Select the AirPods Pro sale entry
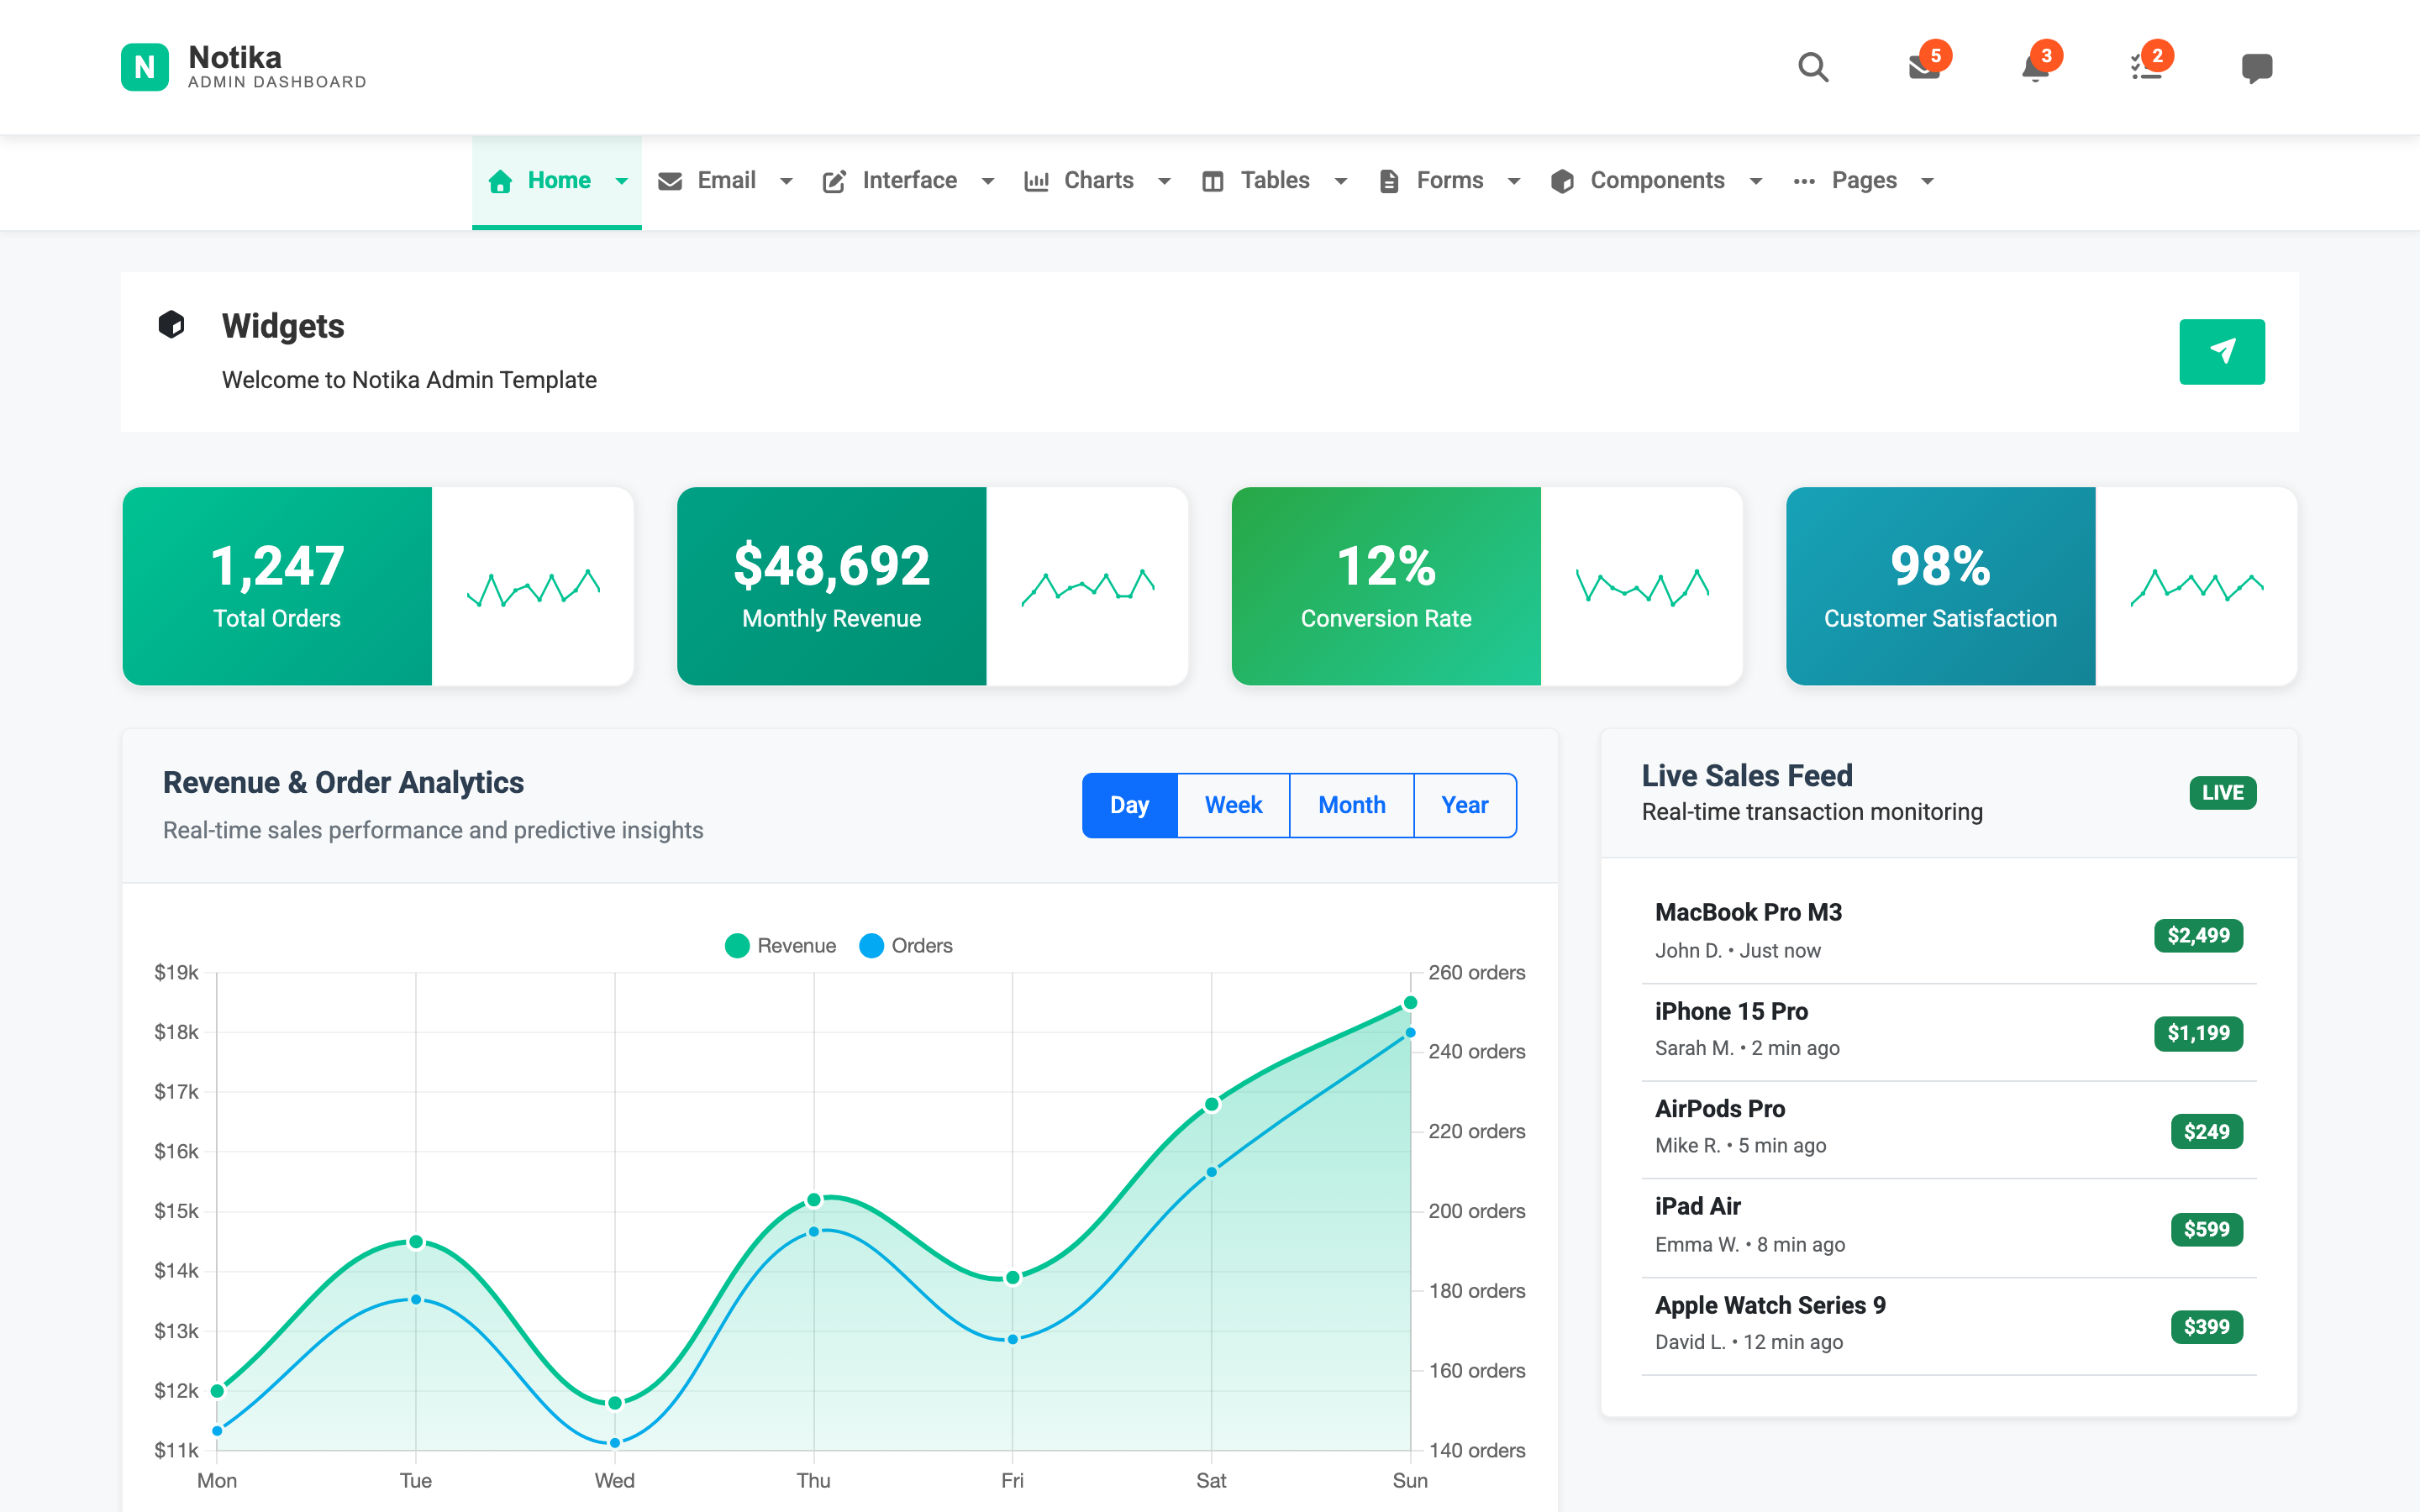The width and height of the screenshot is (2420, 1512). tap(1948, 1128)
